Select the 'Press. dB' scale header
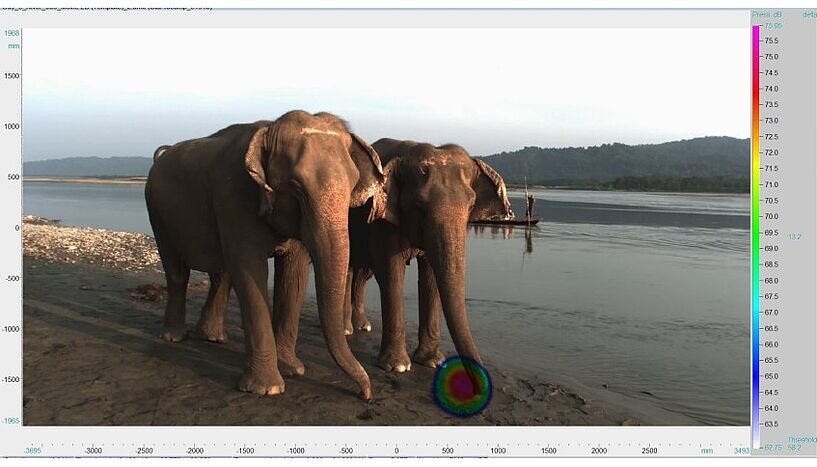 tap(767, 15)
